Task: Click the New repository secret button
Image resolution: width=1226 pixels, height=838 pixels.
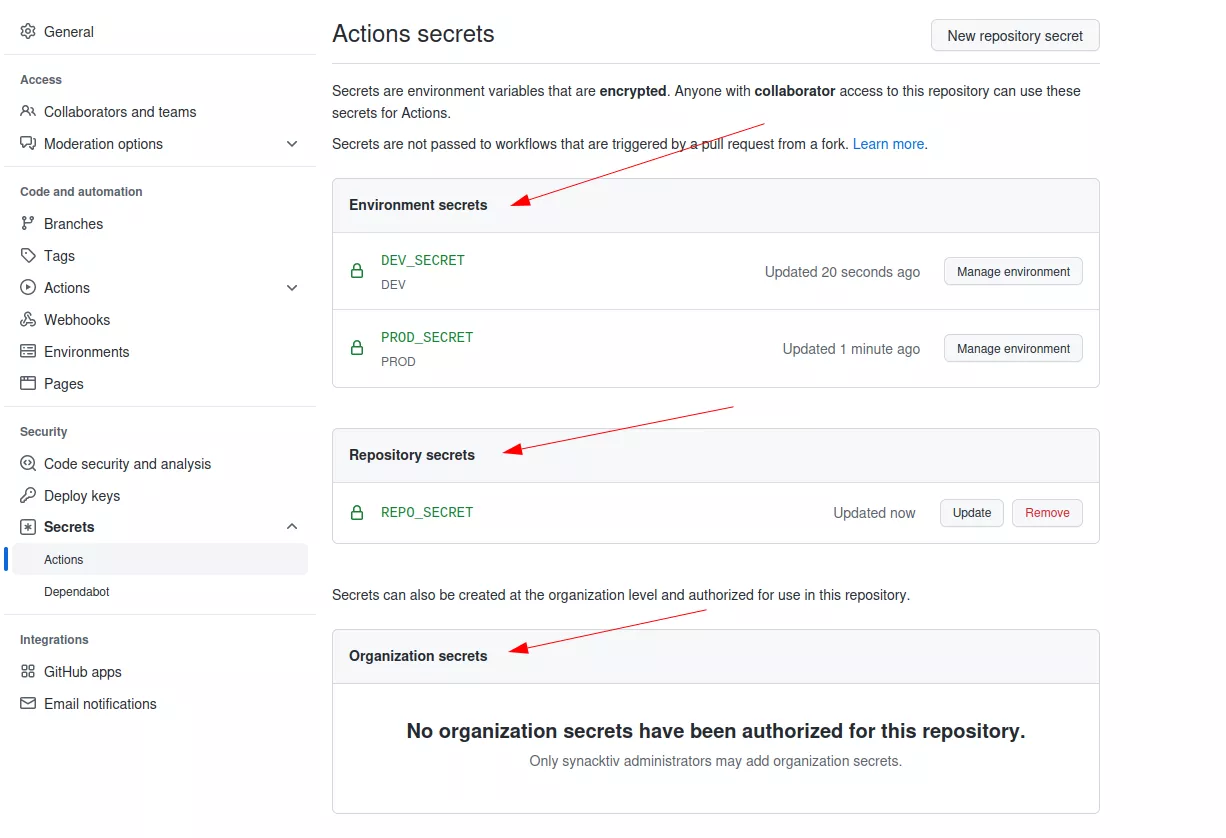Action: click(x=1015, y=36)
